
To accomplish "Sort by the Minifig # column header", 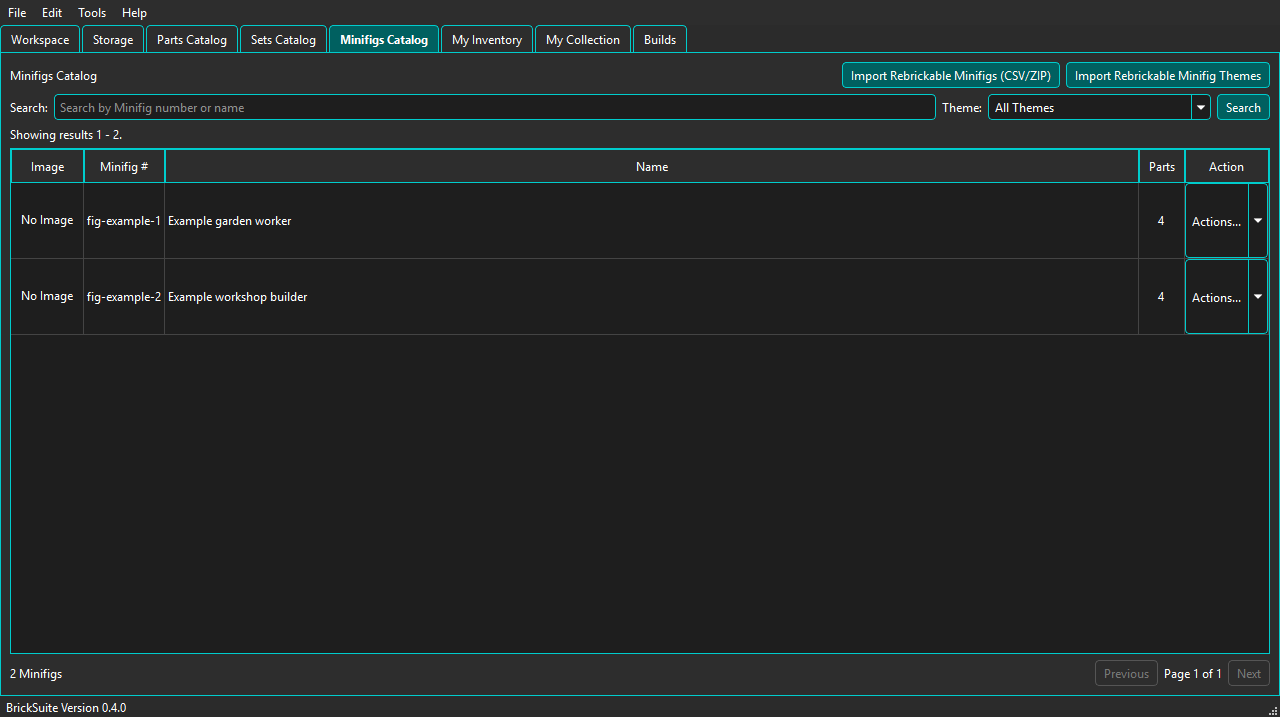I will (x=124, y=167).
